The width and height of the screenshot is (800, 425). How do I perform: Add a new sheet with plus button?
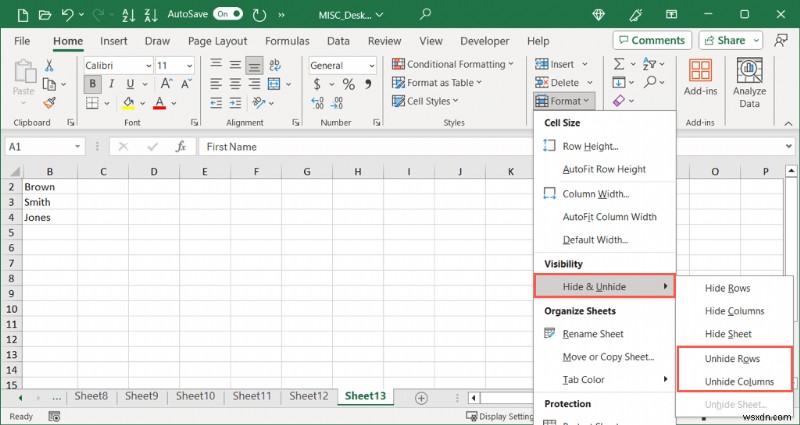tap(421, 398)
